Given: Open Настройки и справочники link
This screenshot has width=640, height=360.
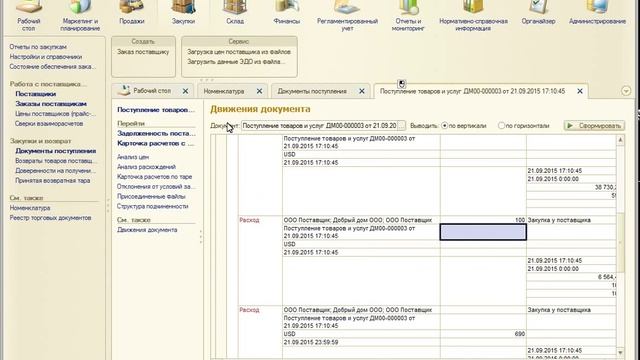Looking at the screenshot, I should 46,57.
